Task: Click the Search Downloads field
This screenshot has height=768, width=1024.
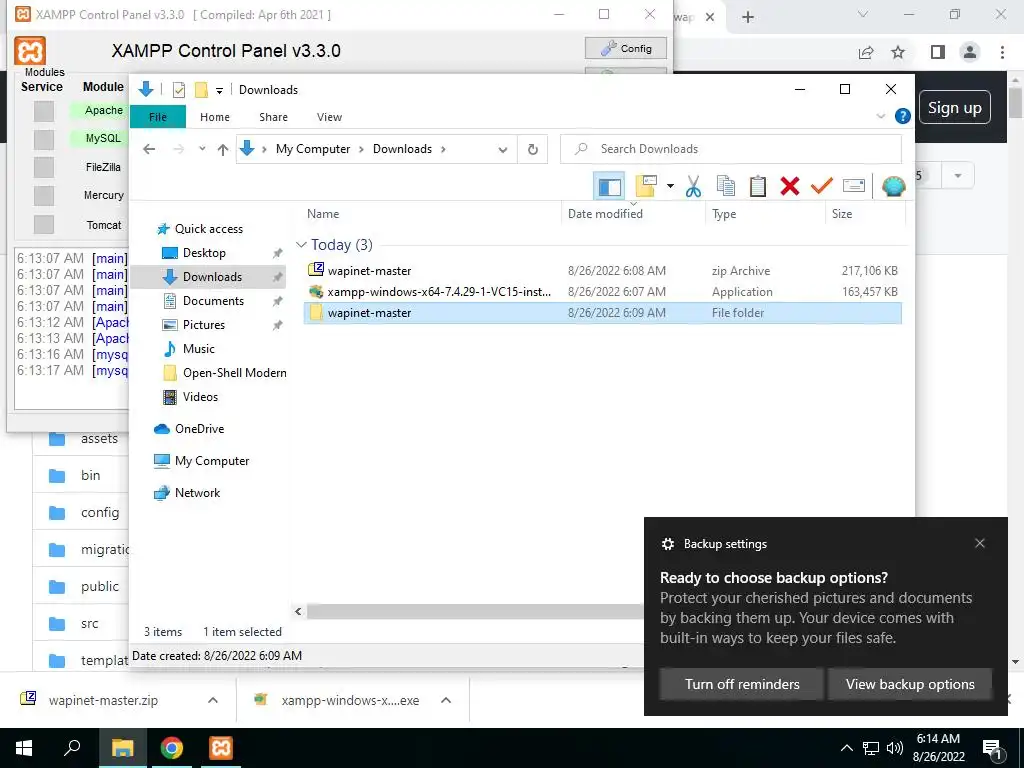Action: click(731, 149)
